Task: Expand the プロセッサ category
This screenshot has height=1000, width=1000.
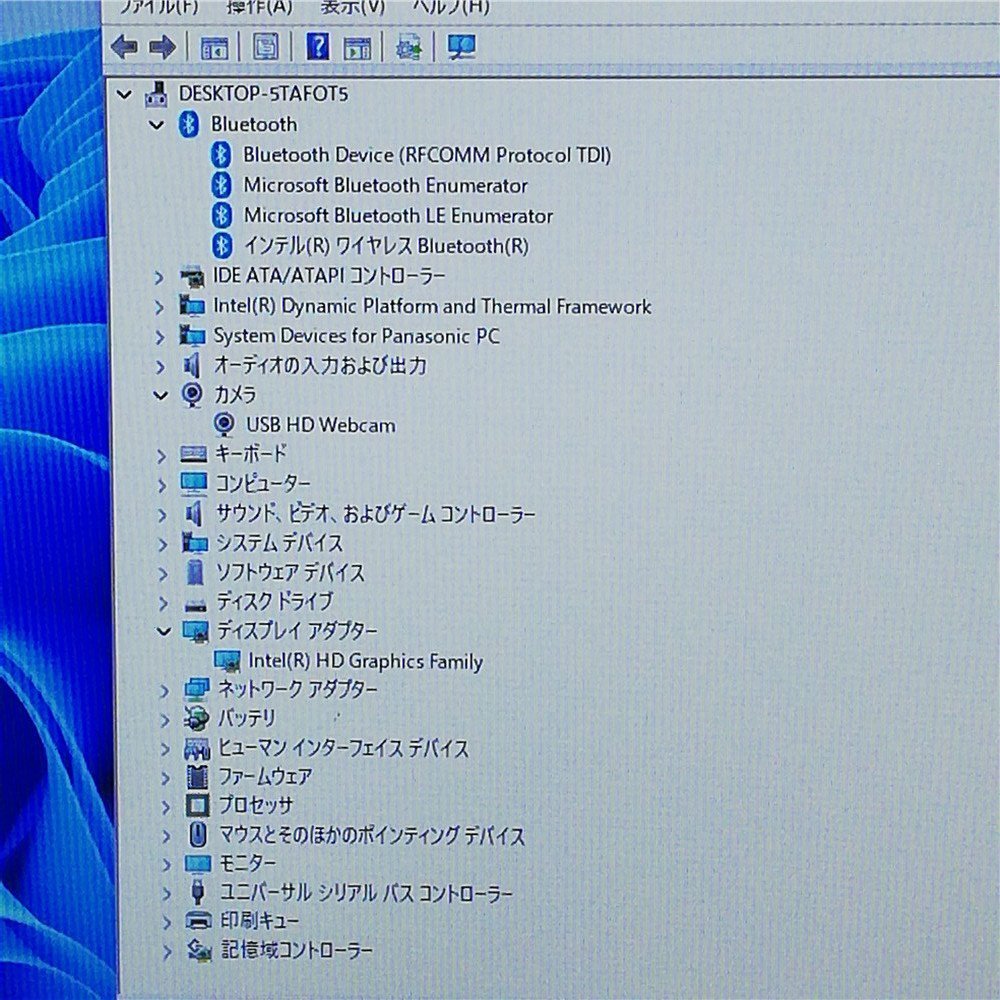Action: pos(166,807)
